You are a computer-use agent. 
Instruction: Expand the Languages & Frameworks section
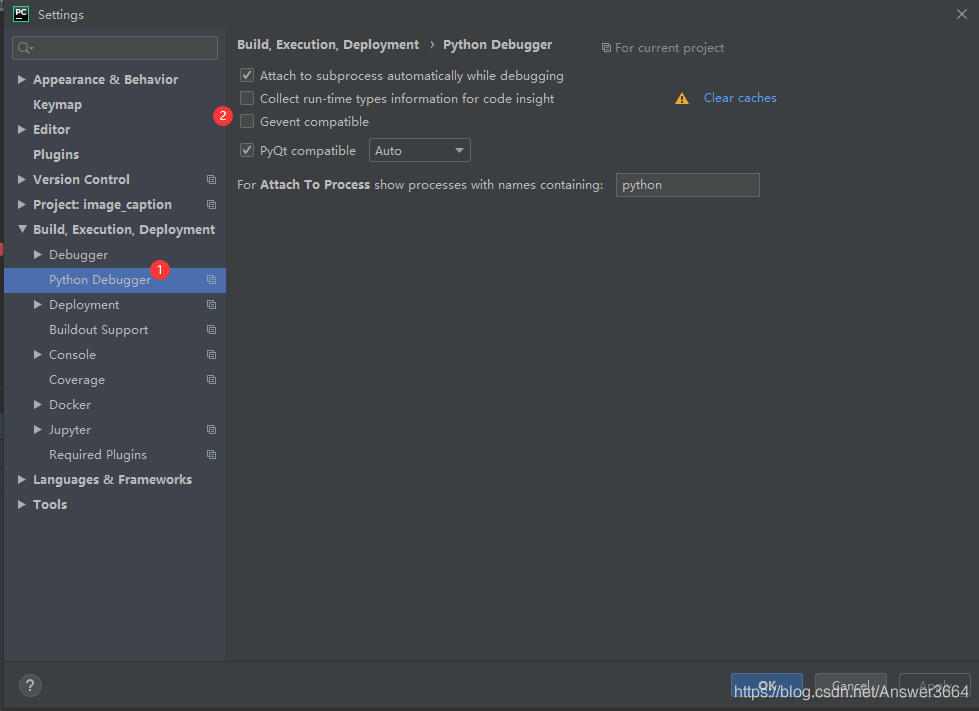click(x=23, y=480)
